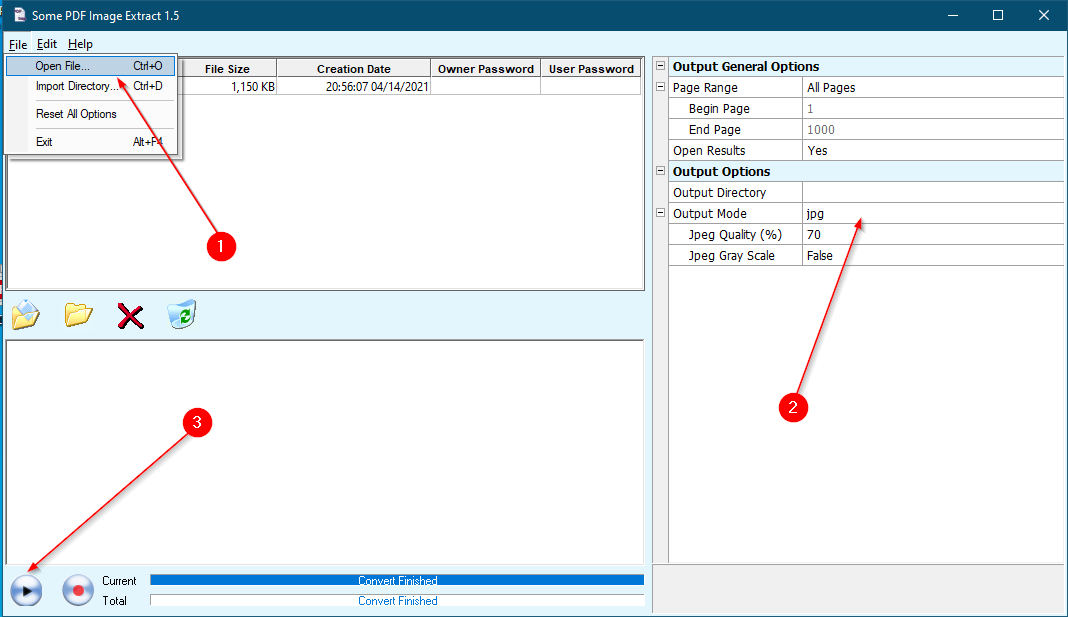Click the Begin Page value 1
Image resolution: width=1068 pixels, height=617 pixels.
pos(933,109)
